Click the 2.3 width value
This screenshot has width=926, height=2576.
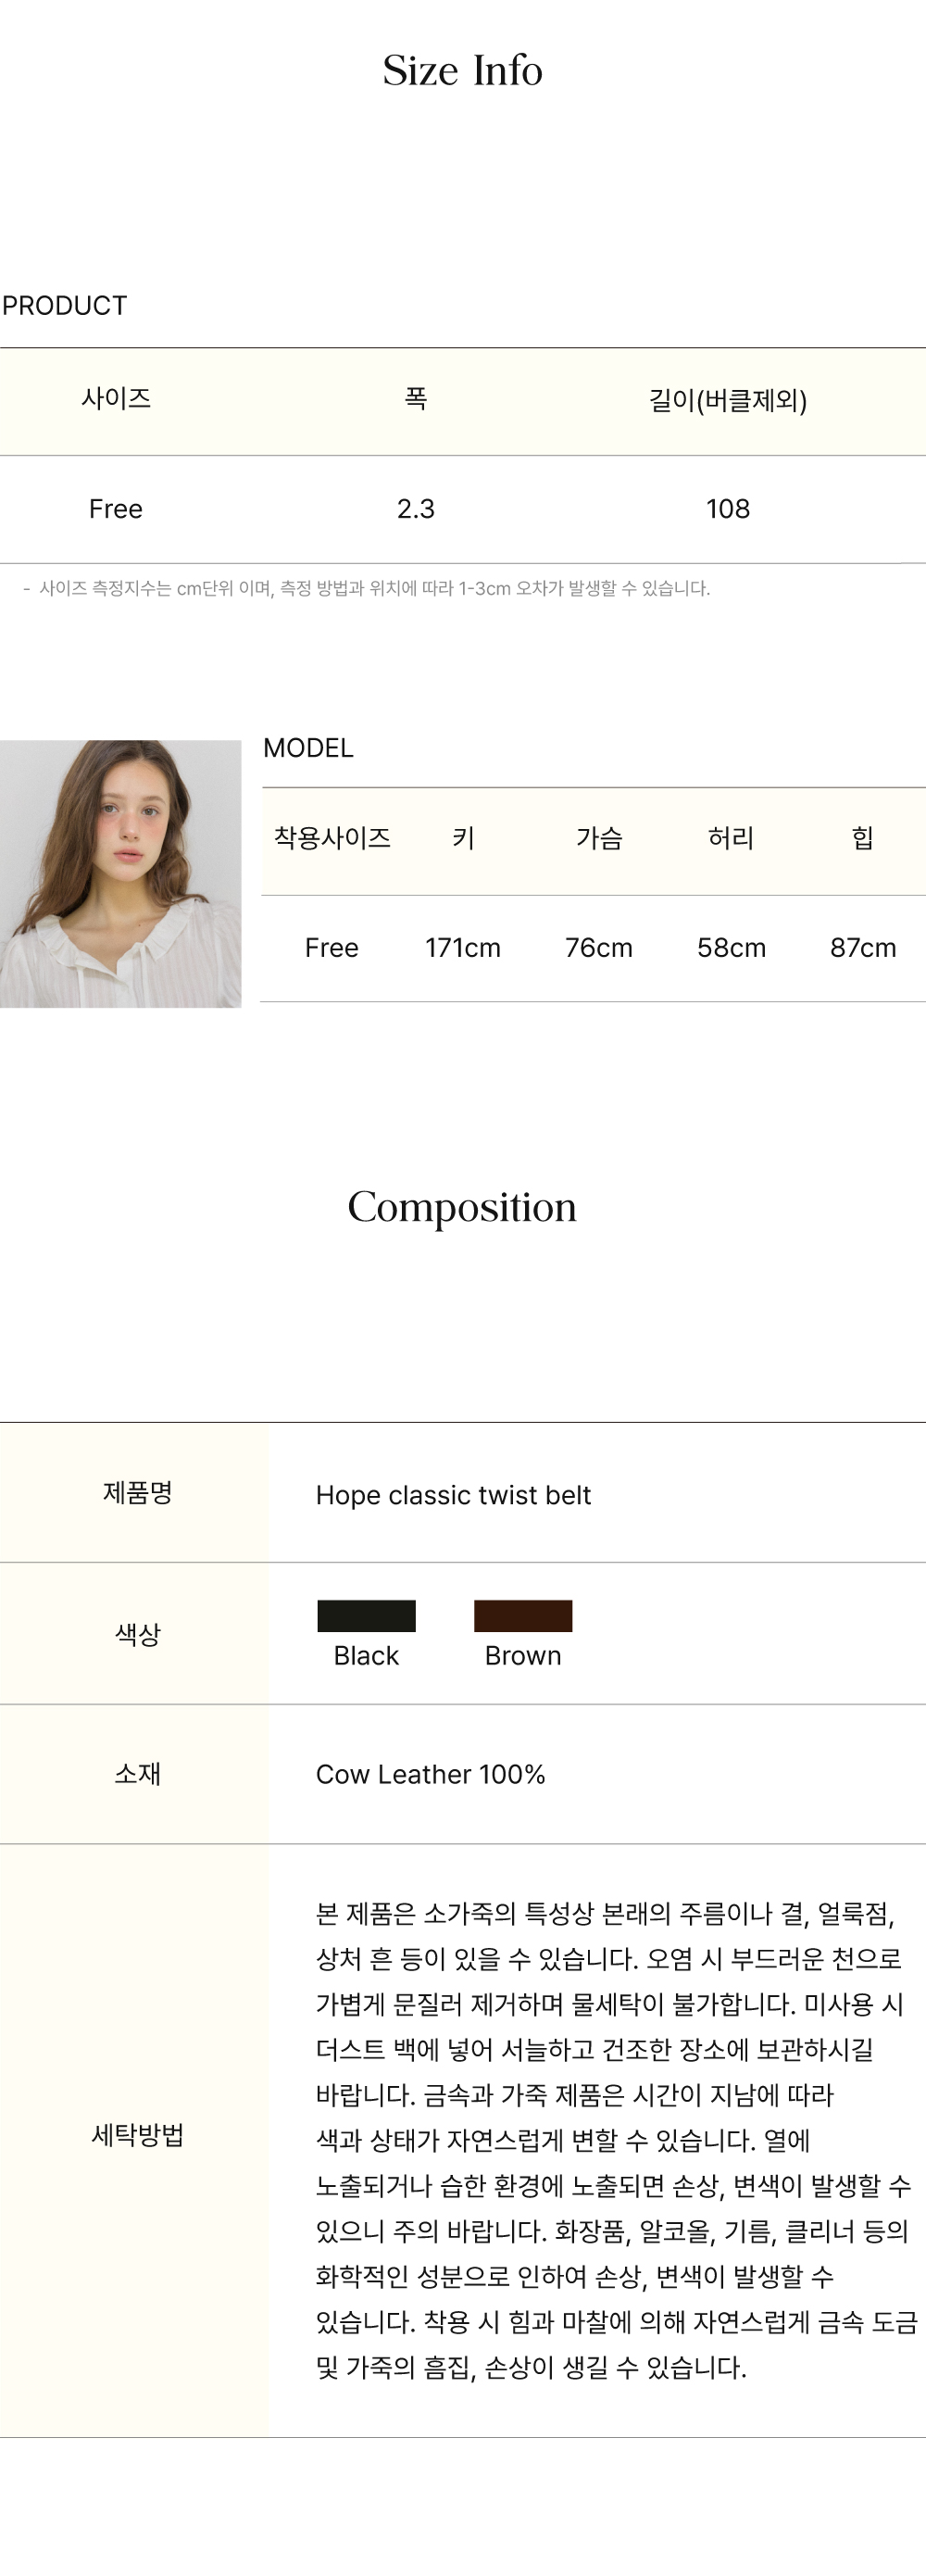coord(415,509)
